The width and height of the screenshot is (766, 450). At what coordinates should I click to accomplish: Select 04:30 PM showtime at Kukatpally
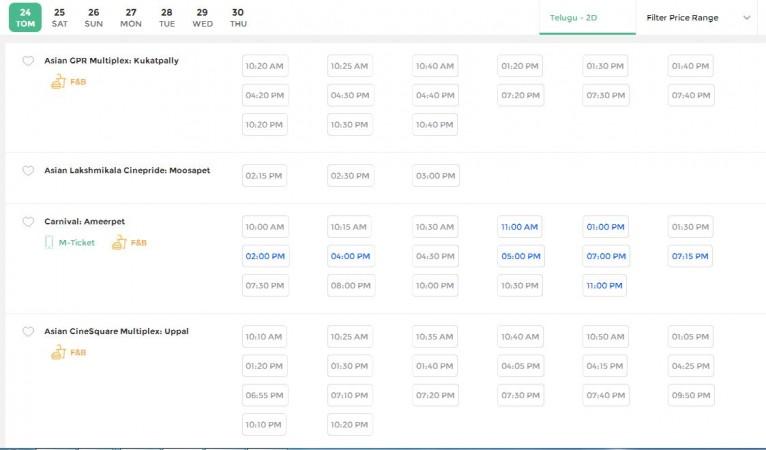pos(350,95)
